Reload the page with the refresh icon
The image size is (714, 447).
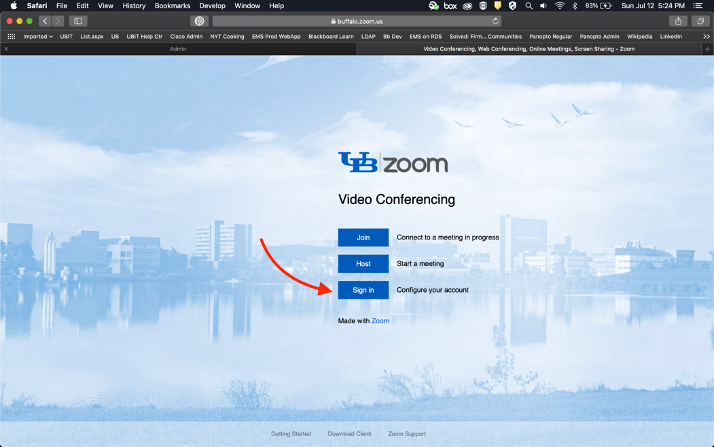(x=496, y=21)
